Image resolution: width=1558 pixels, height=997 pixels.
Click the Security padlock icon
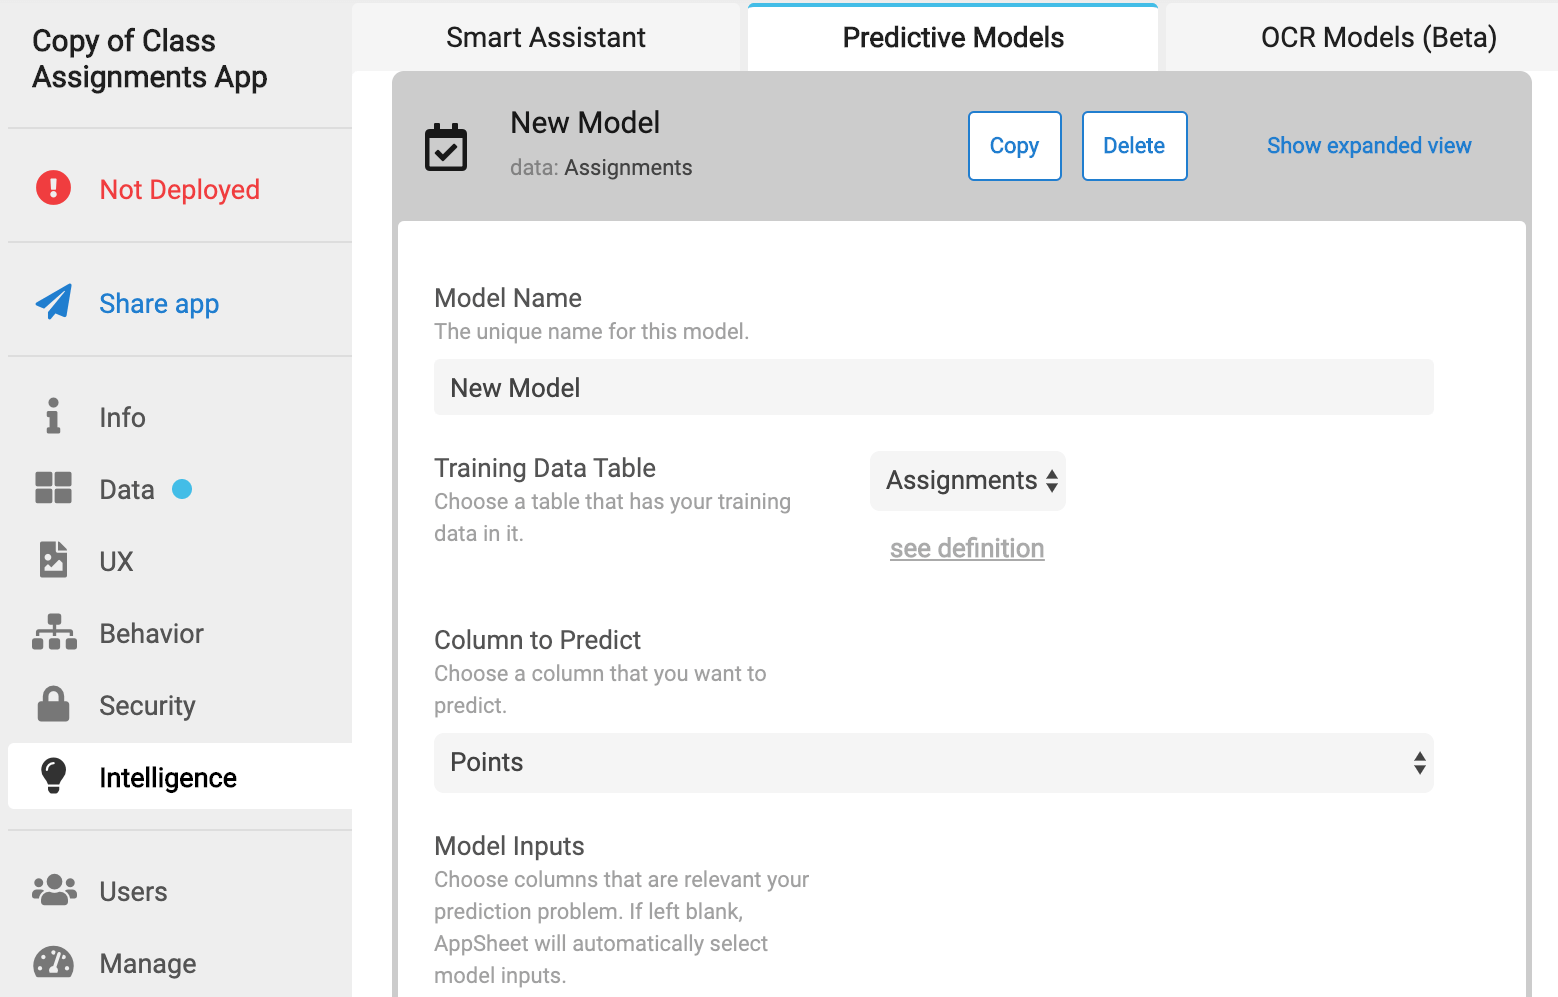click(x=53, y=704)
